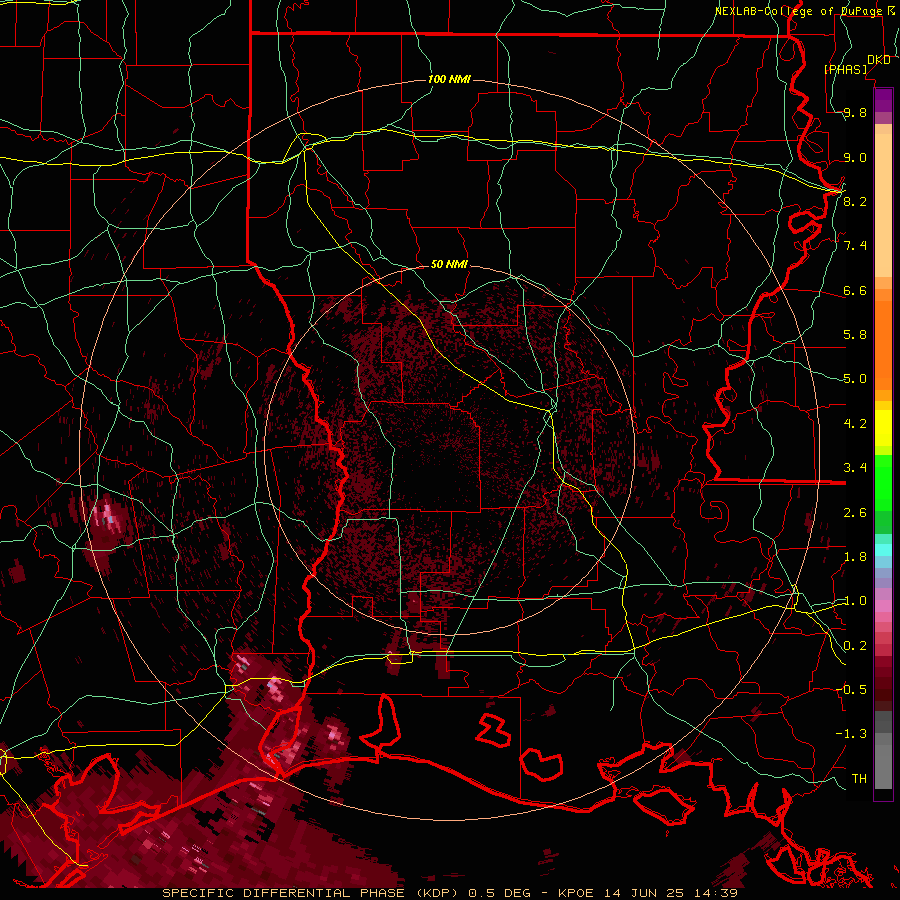This screenshot has width=900, height=900.
Task: Click the KDP product caption at bottom
Action: point(450,893)
